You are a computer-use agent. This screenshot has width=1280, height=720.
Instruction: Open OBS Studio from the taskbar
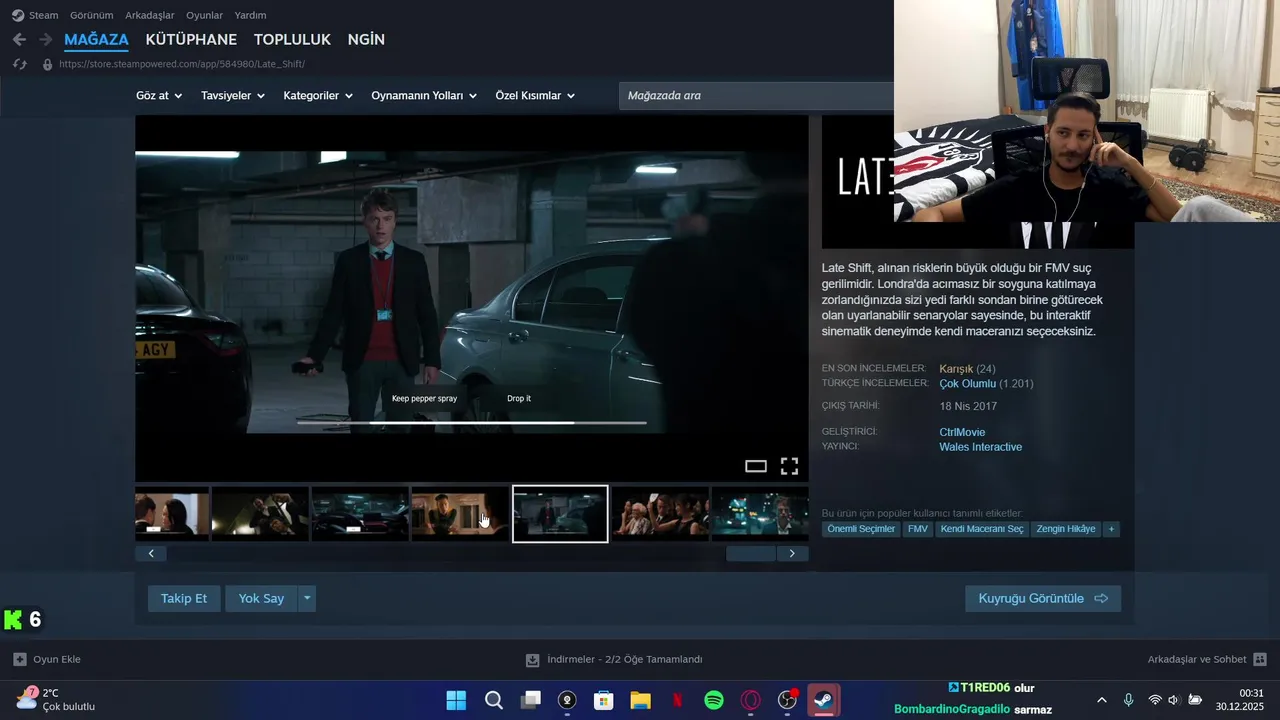click(788, 700)
